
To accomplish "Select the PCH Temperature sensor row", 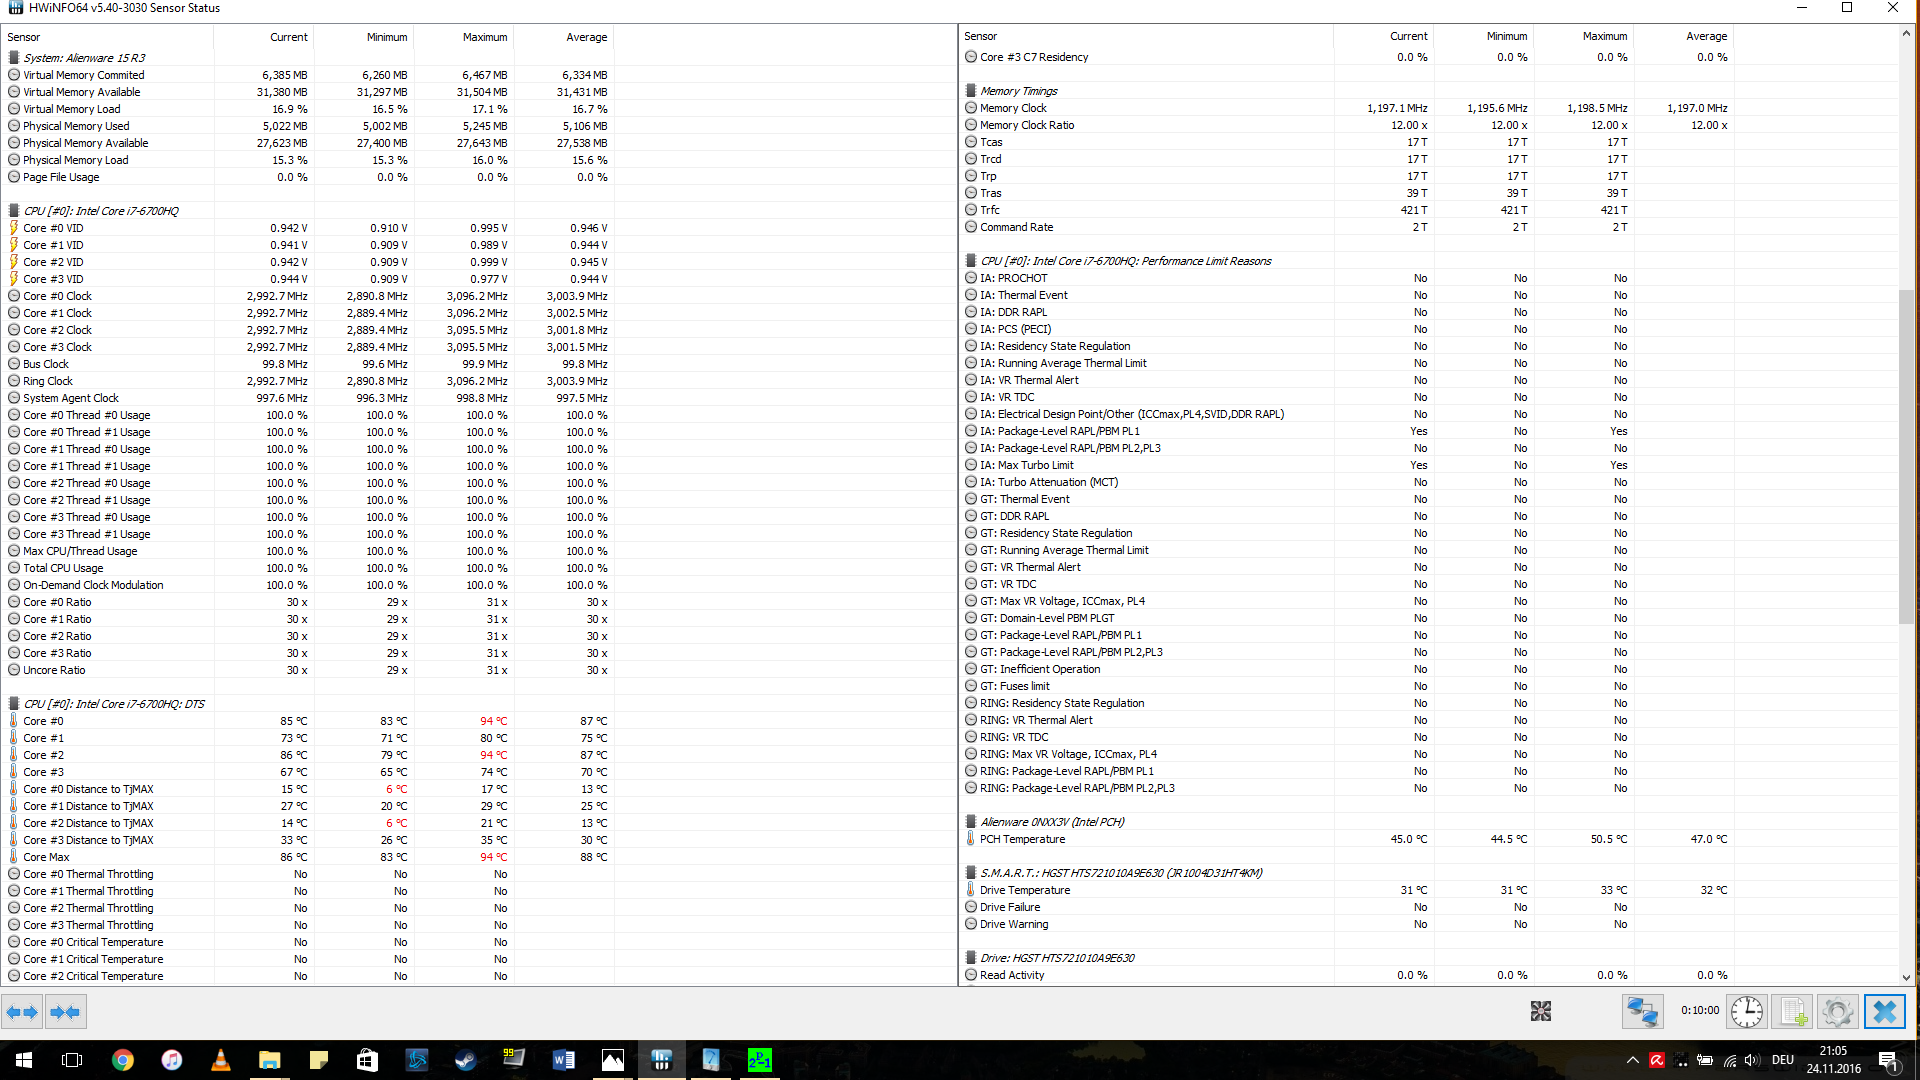I will click(x=1022, y=839).
